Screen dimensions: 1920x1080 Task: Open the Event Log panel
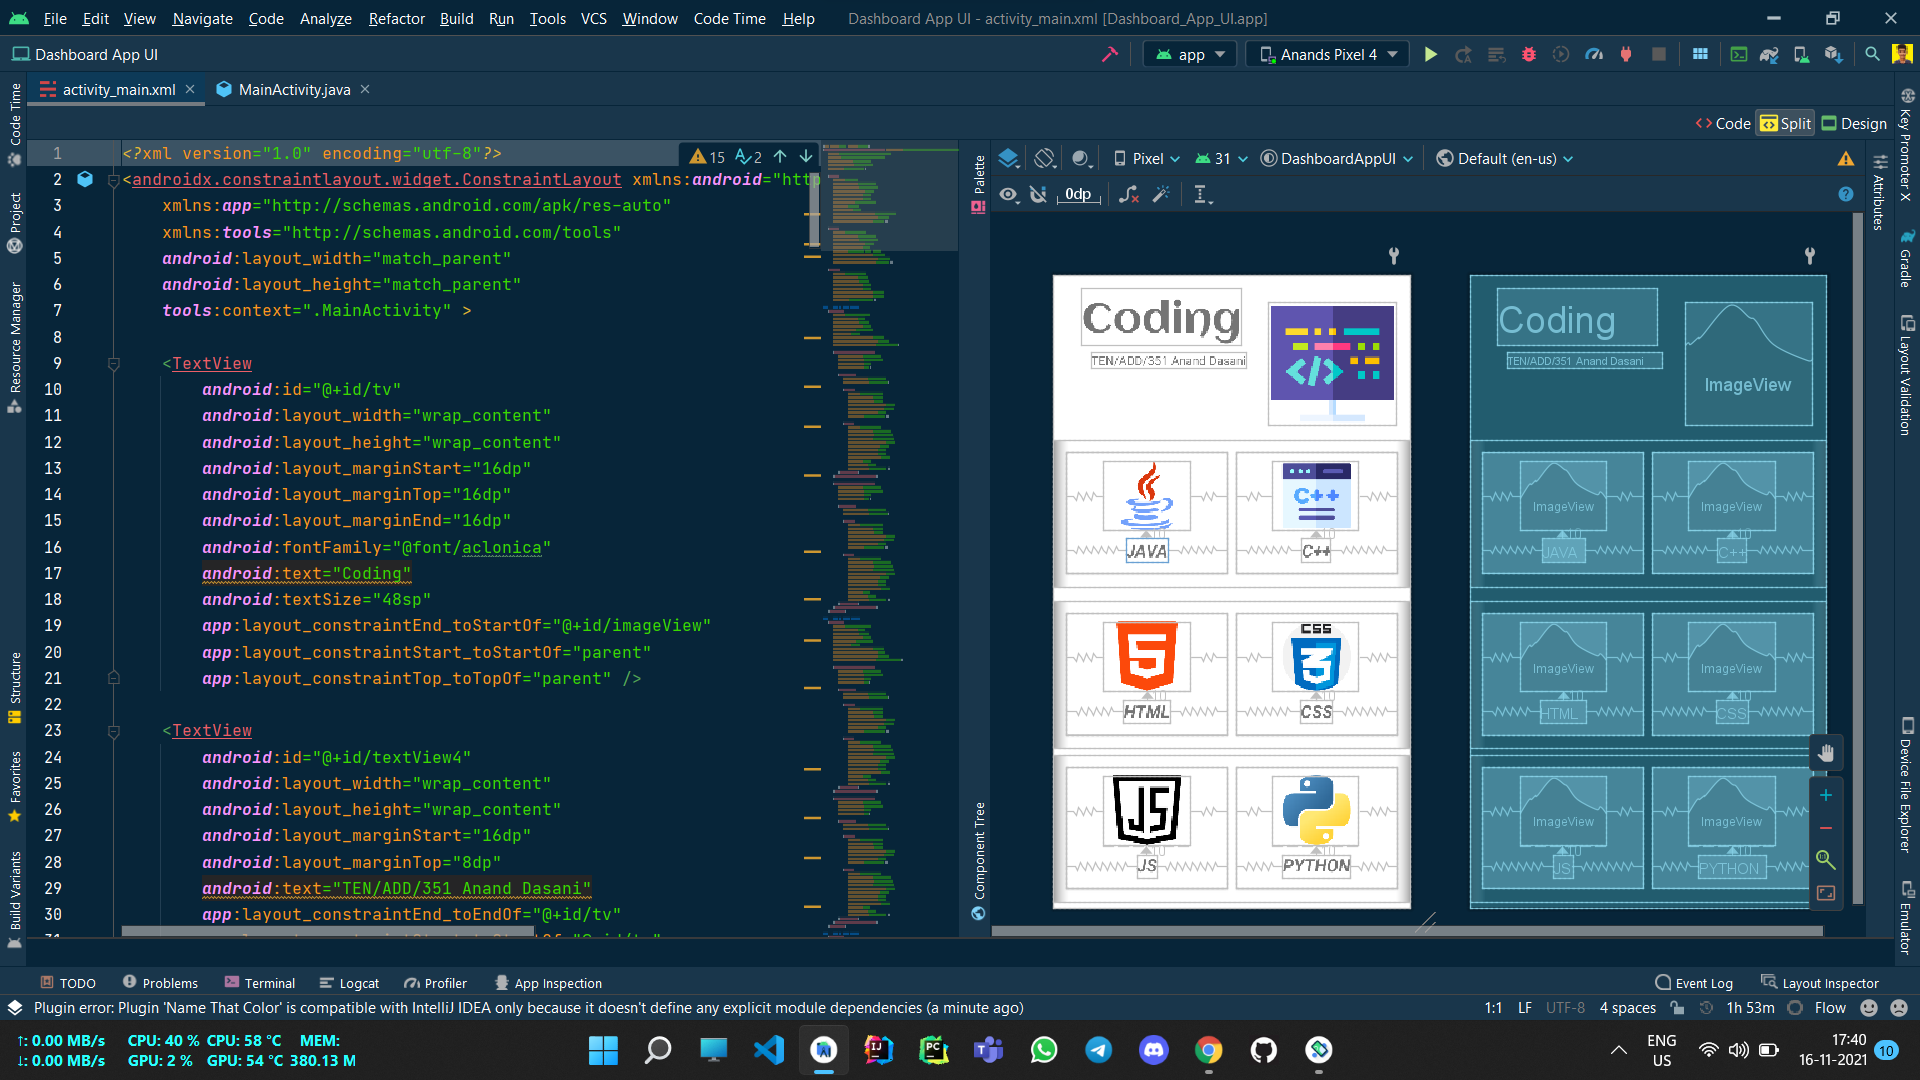click(x=1694, y=983)
